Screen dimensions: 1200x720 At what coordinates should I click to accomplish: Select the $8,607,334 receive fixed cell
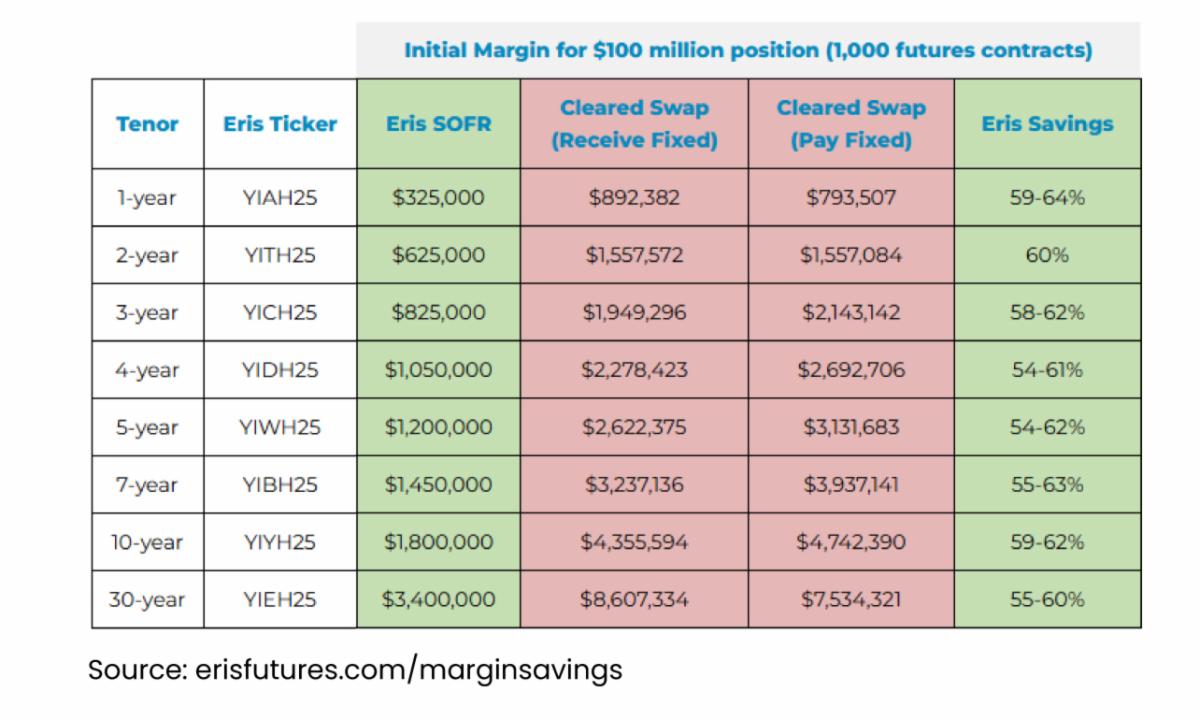pos(634,600)
